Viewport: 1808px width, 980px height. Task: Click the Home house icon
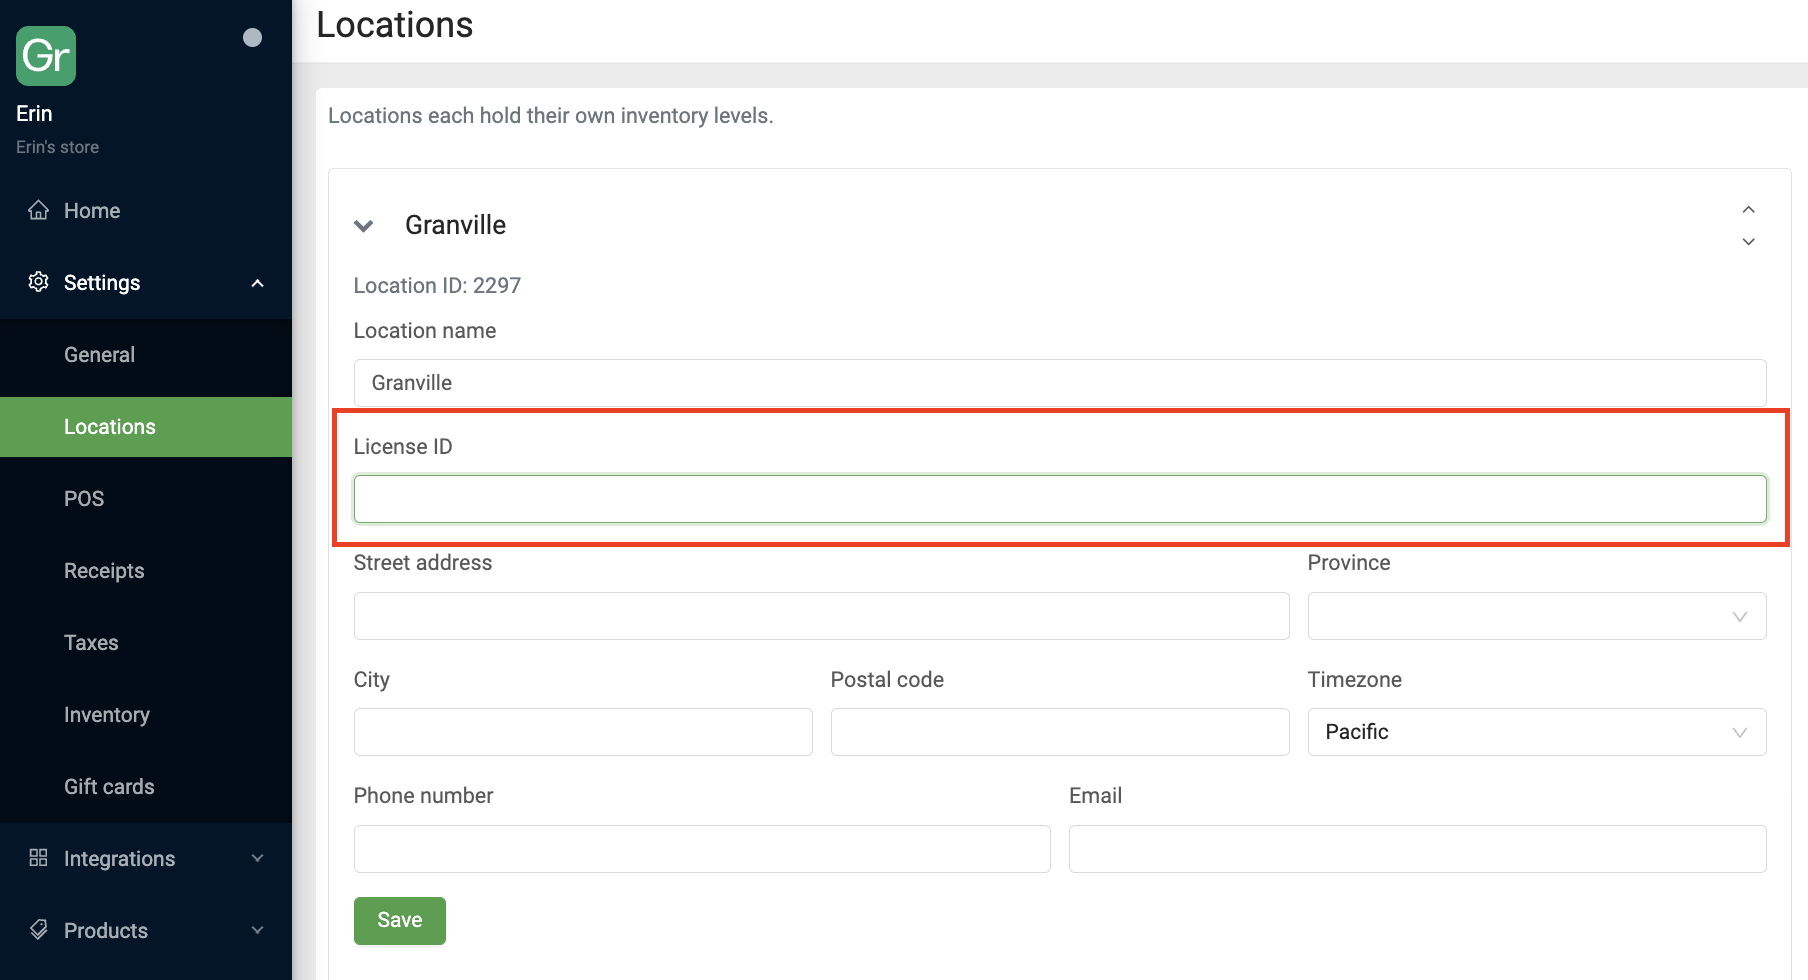(39, 210)
